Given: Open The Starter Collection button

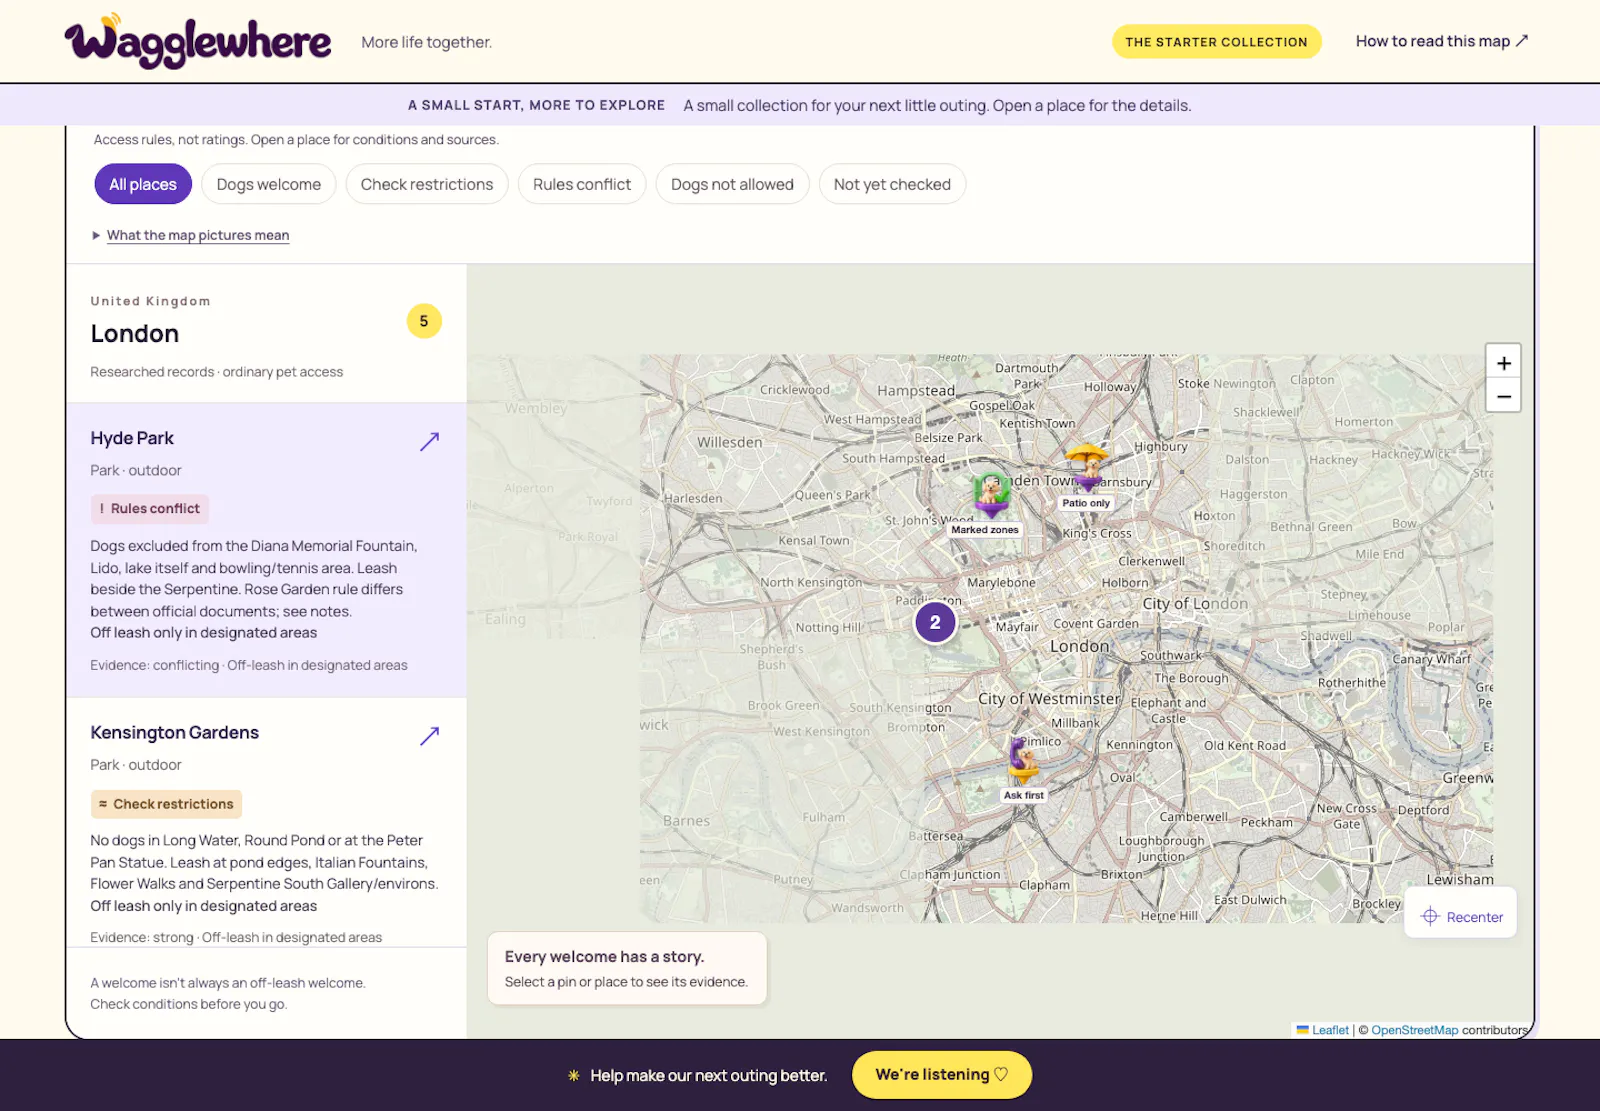Looking at the screenshot, I should [1216, 42].
